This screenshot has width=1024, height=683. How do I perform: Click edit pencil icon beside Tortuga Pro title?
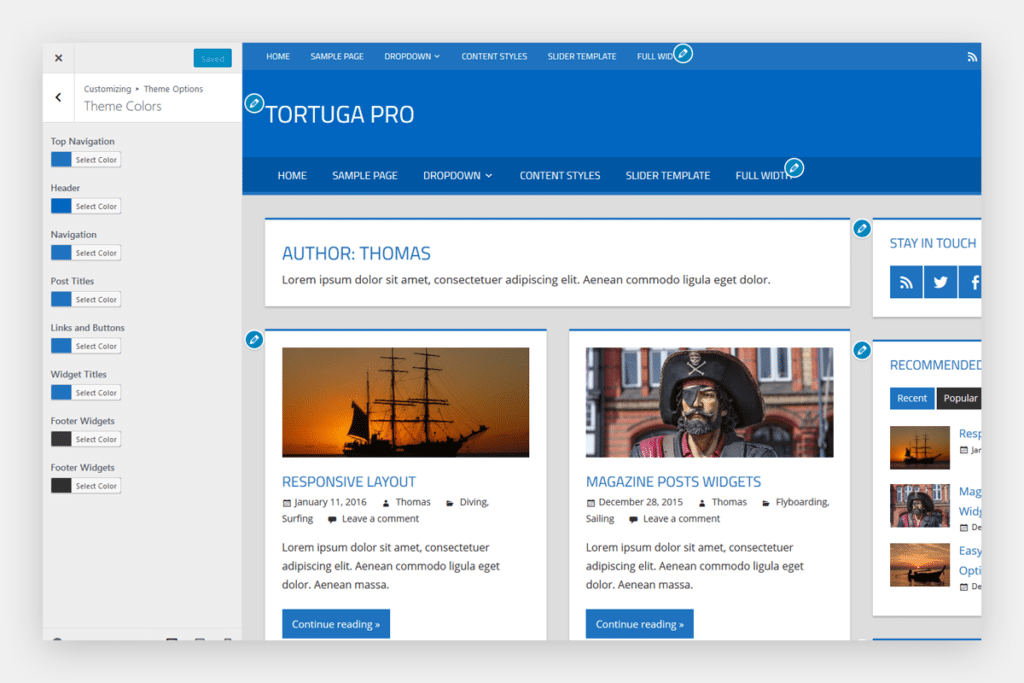254,103
